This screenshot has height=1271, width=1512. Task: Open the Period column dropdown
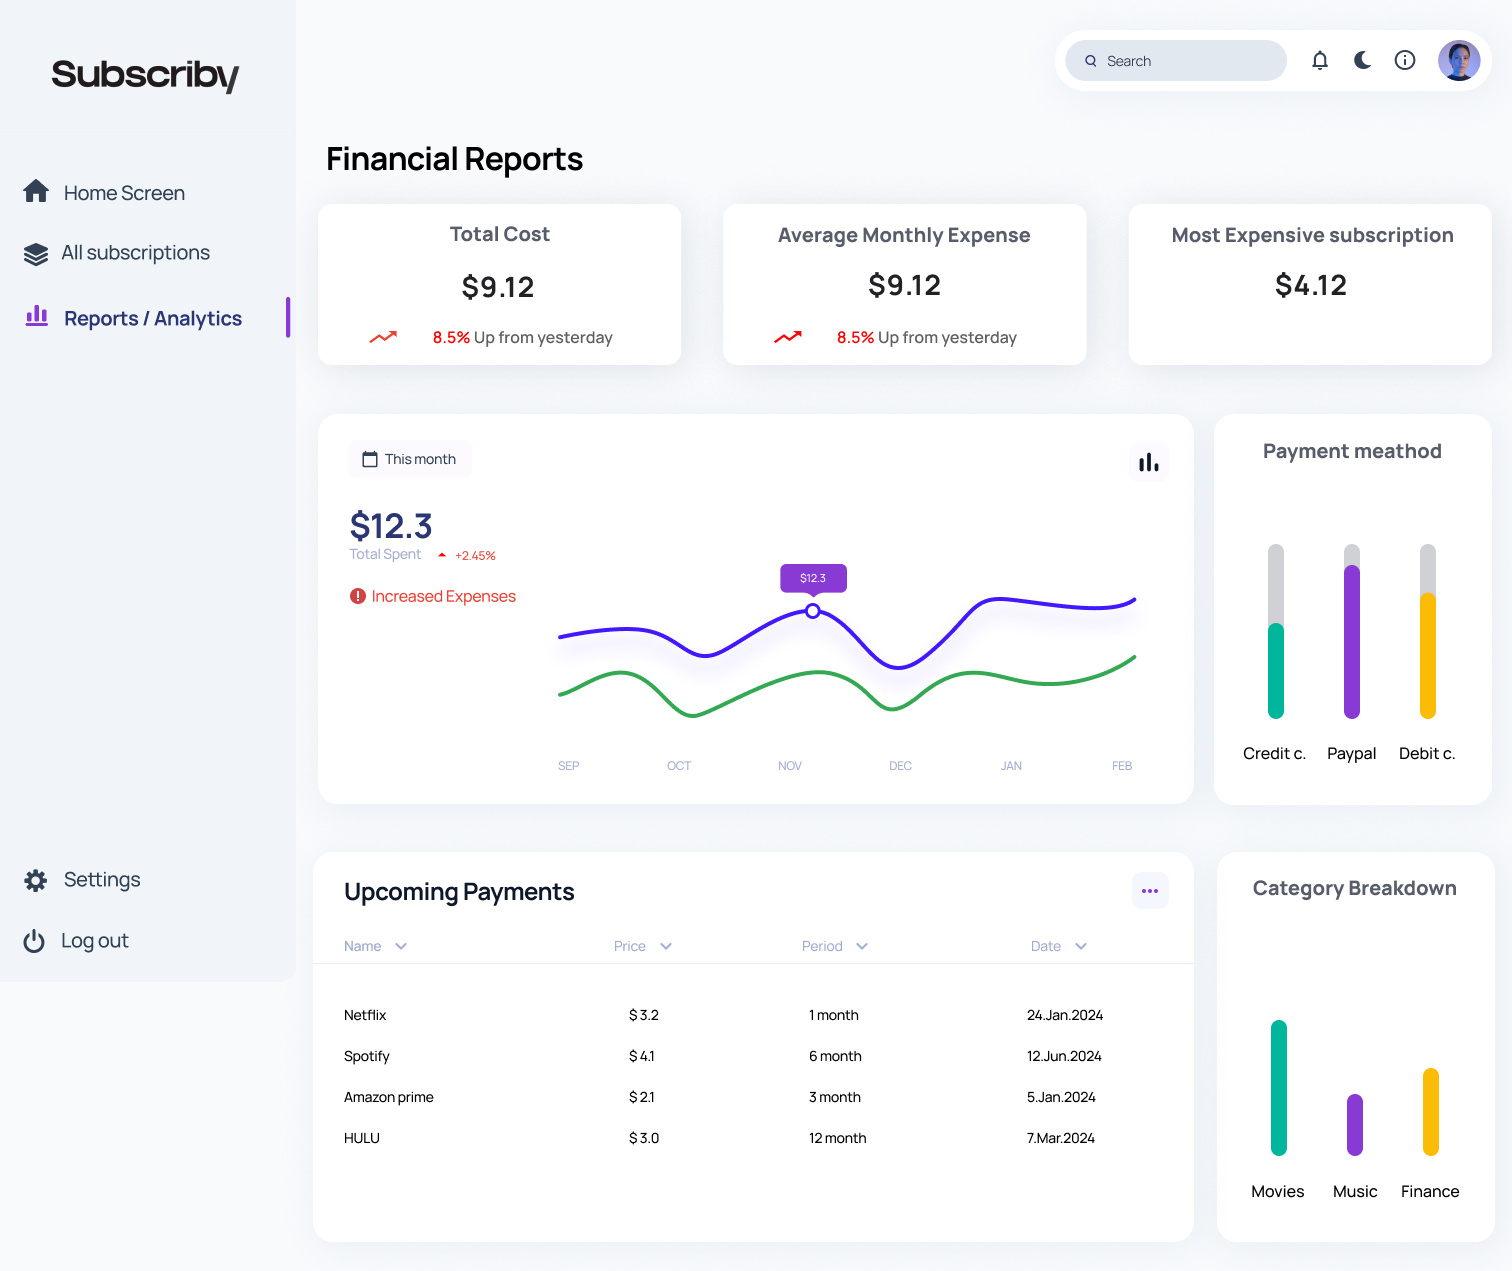[862, 946]
